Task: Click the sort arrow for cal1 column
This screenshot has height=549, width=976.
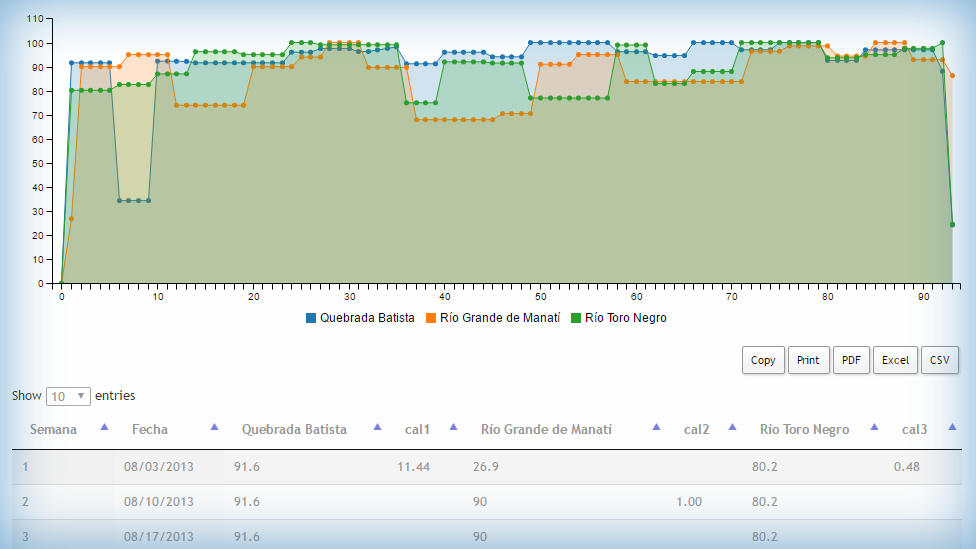Action: click(453, 428)
